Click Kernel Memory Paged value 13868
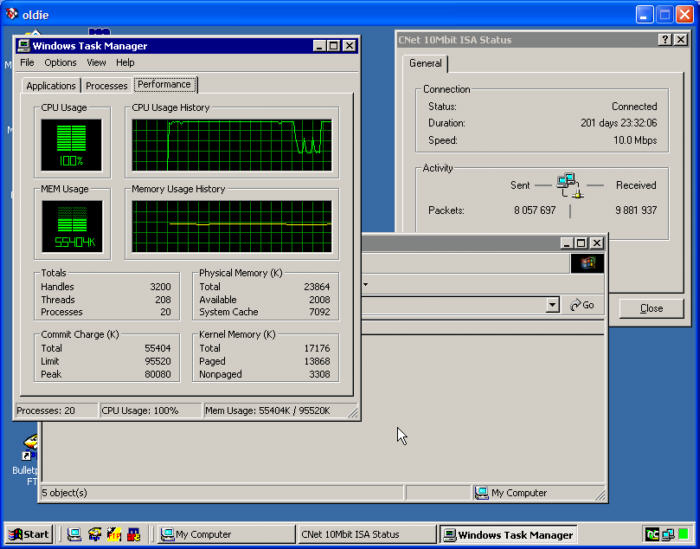This screenshot has width=700, height=549. tap(317, 361)
